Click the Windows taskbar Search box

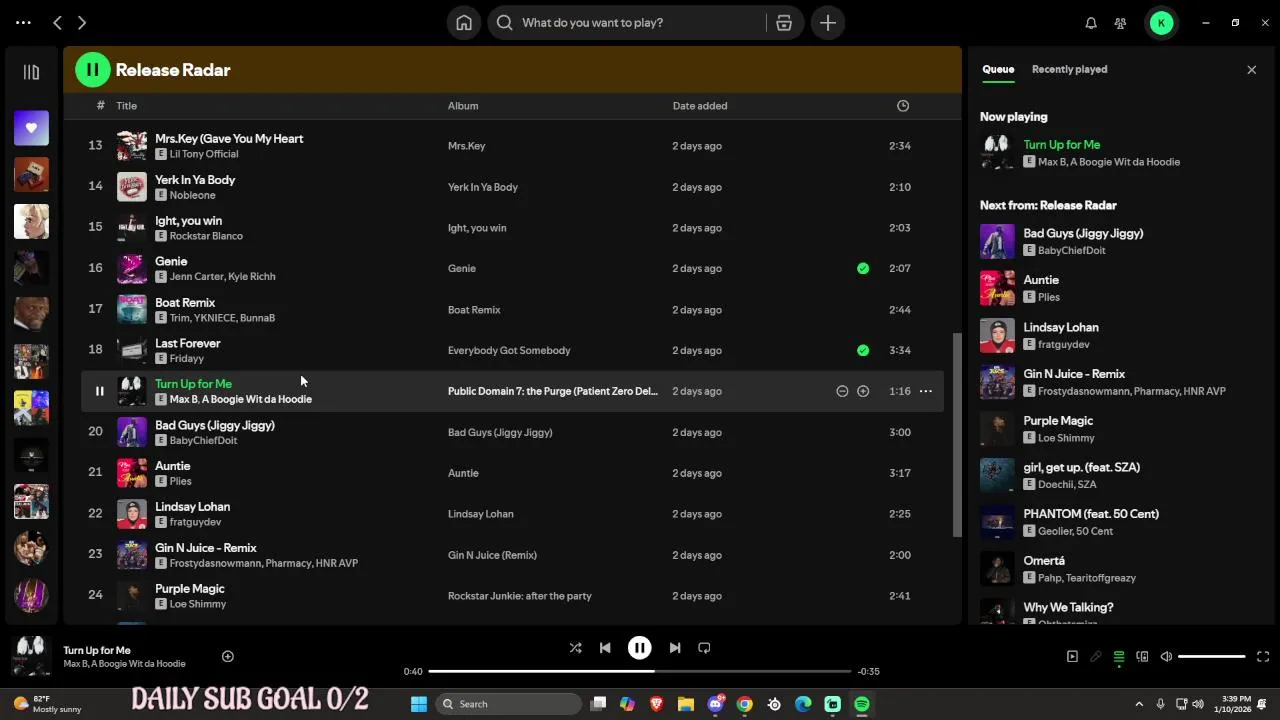click(x=508, y=704)
